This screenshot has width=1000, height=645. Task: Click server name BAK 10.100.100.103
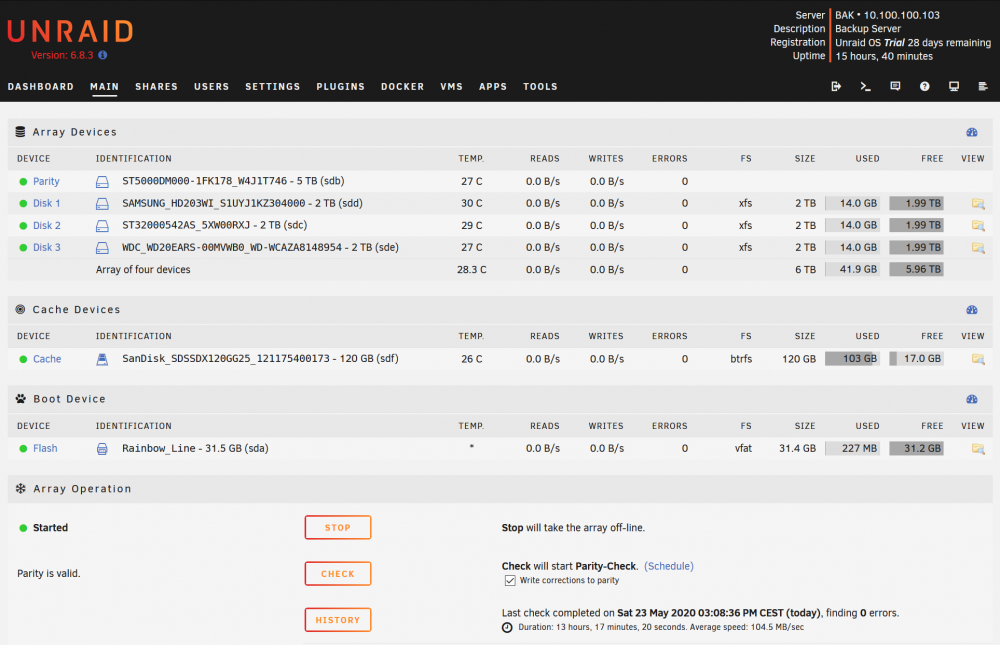pyautogui.click(x=887, y=15)
